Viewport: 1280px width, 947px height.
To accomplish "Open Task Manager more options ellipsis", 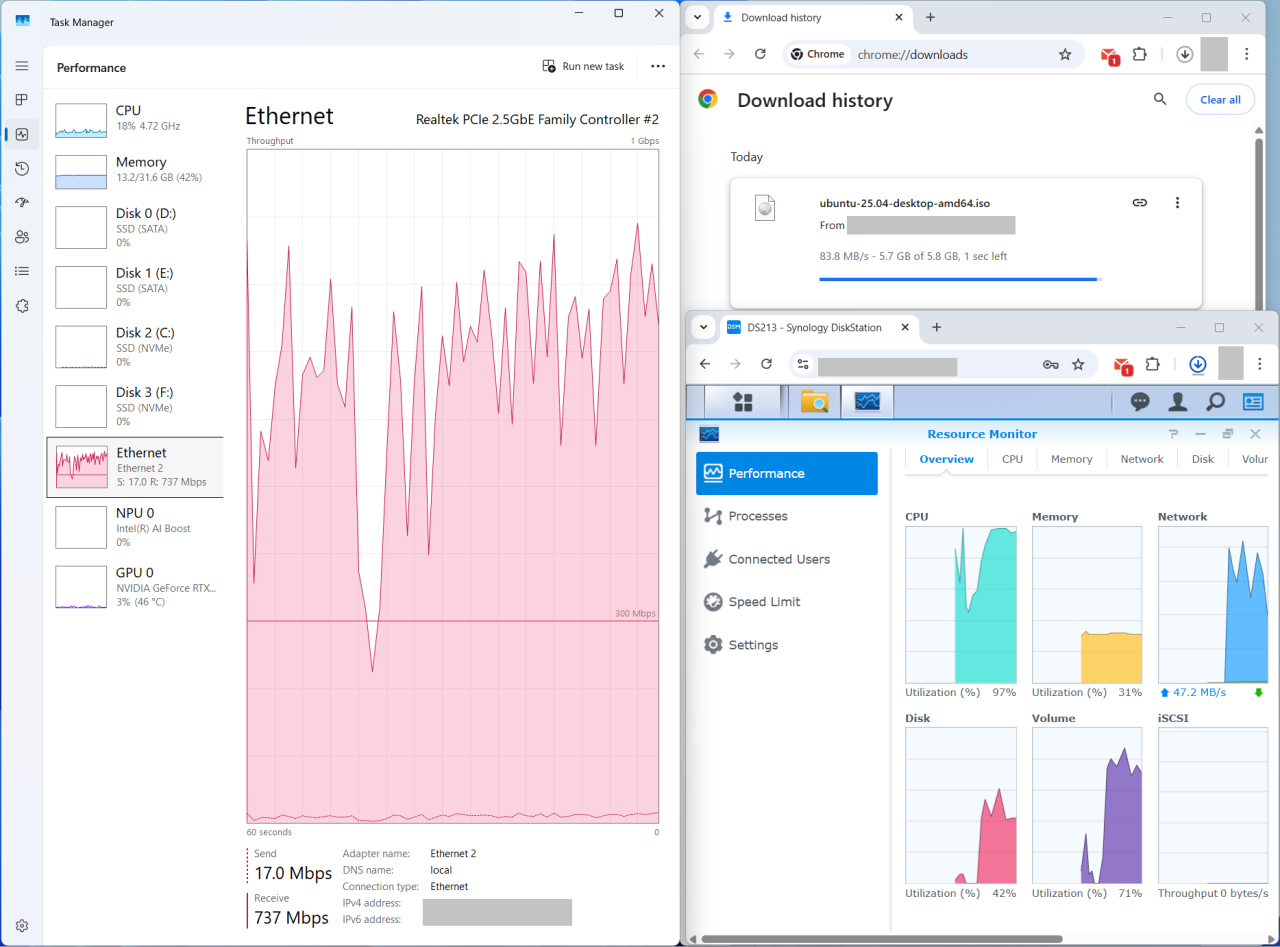I will pos(658,66).
